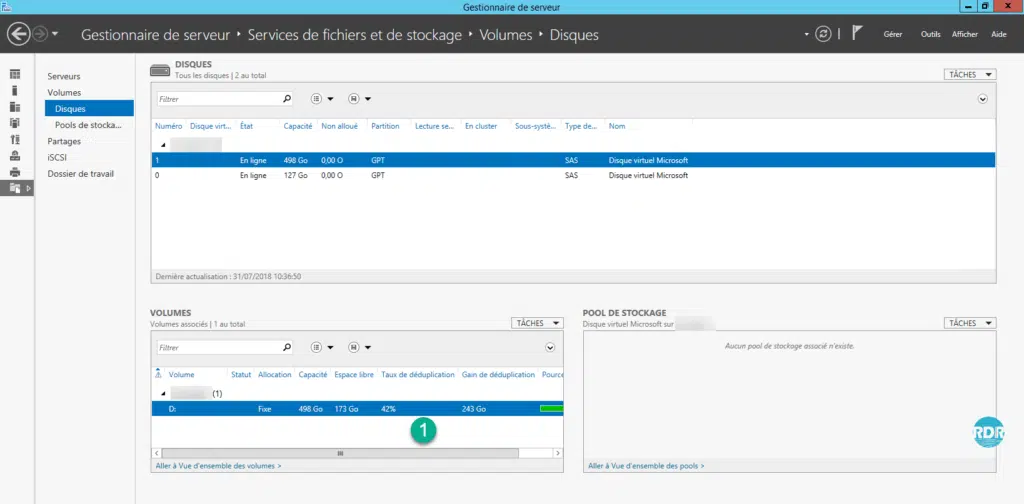Click the save query icon in Disques toolbar

[355, 99]
